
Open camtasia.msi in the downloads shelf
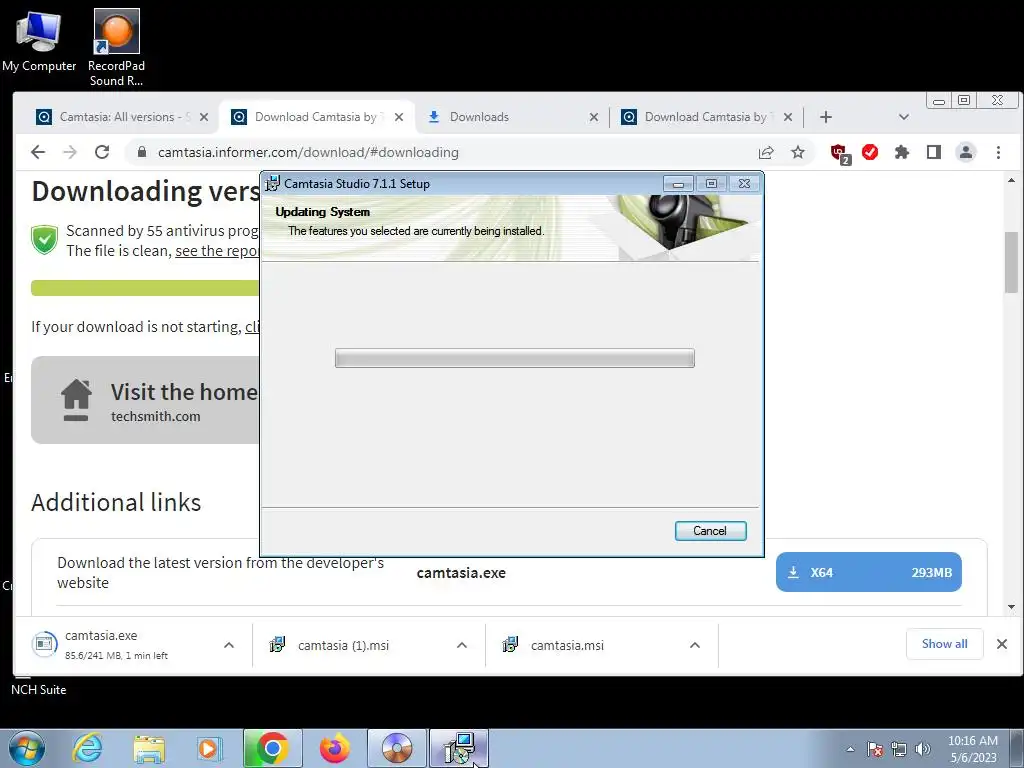(x=567, y=645)
